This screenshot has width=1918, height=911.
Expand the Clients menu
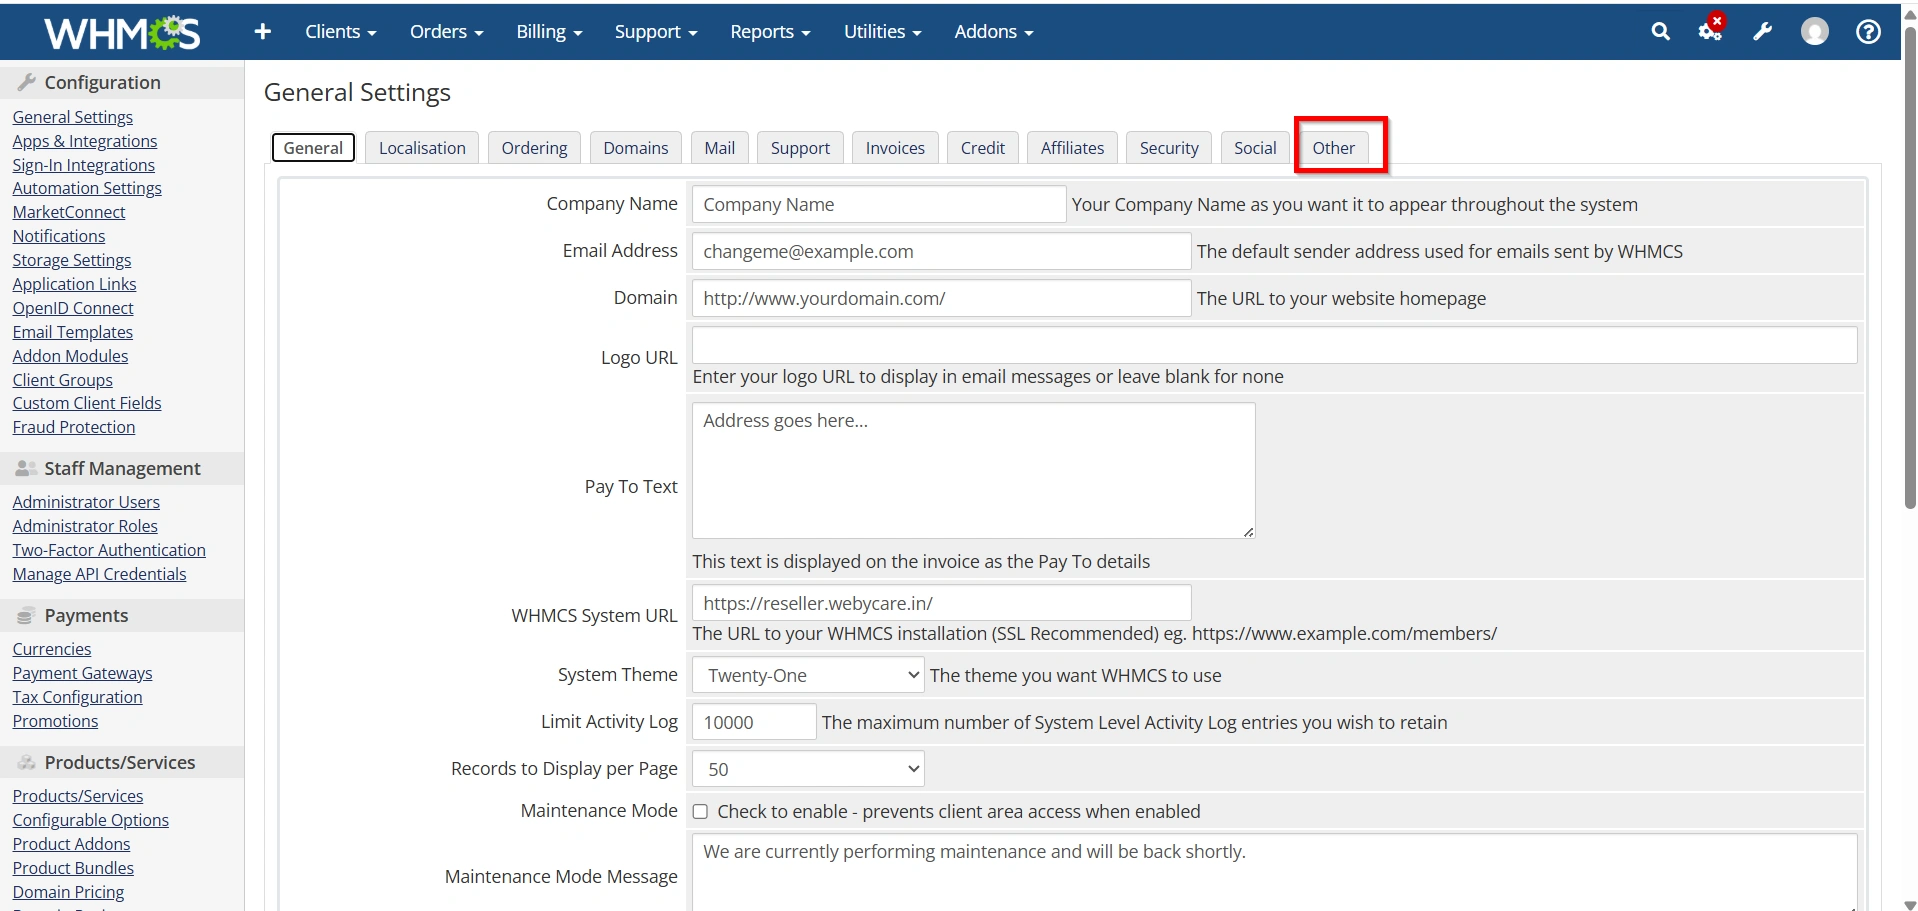click(341, 32)
